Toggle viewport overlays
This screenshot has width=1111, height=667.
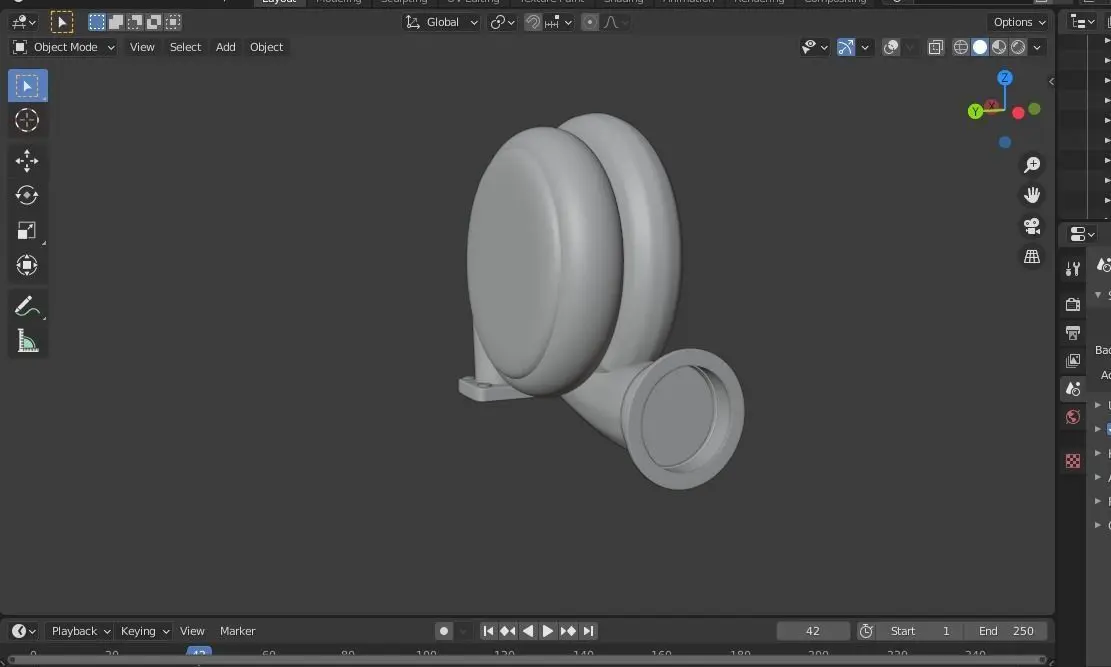(891, 47)
